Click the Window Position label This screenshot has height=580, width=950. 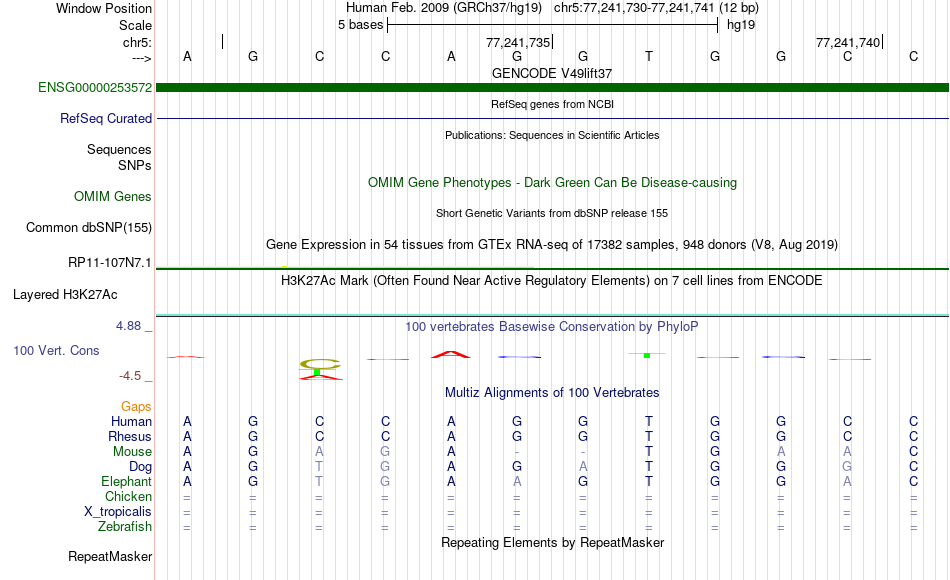click(x=104, y=8)
